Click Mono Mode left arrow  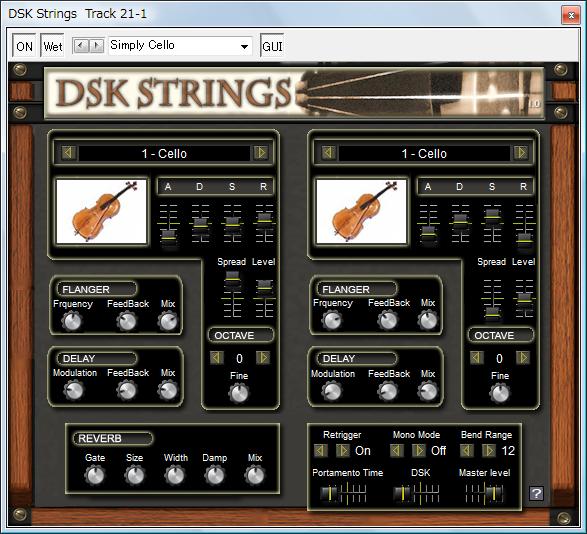396,450
